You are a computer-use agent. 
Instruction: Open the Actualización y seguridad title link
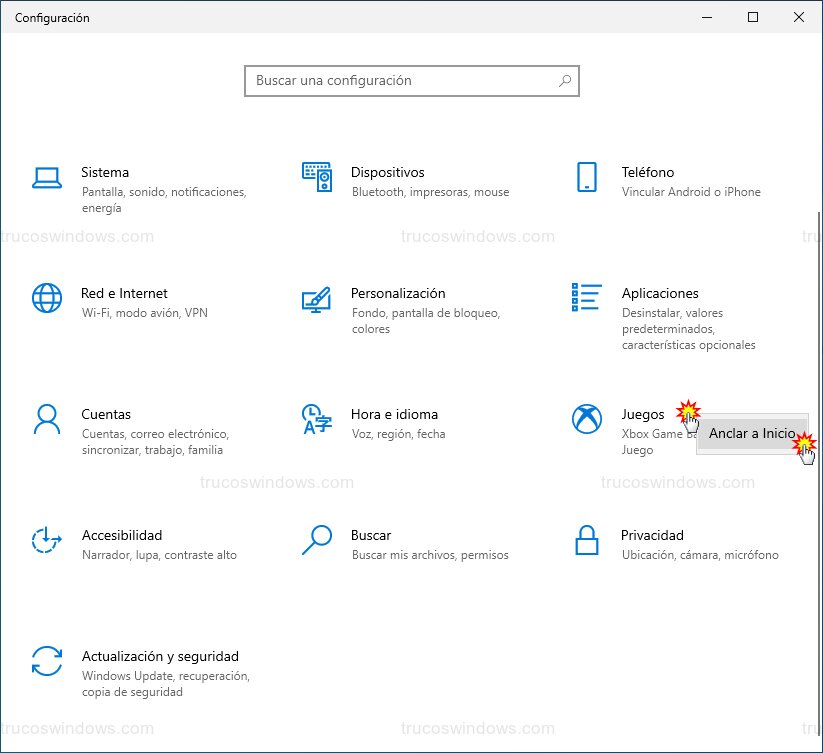point(160,656)
